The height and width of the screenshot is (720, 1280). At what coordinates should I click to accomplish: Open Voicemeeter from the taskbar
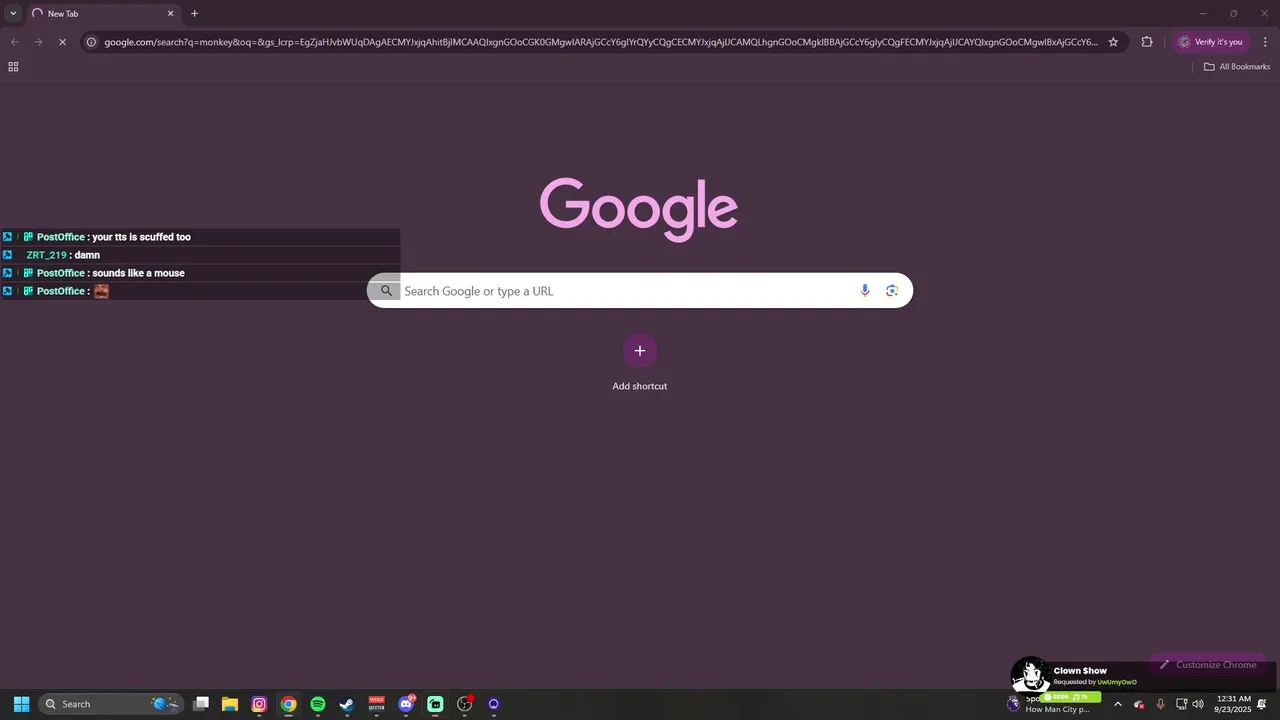click(377, 704)
